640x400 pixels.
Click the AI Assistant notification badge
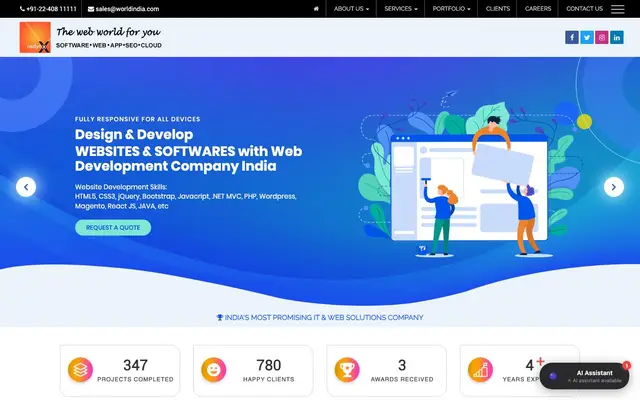coord(627,365)
